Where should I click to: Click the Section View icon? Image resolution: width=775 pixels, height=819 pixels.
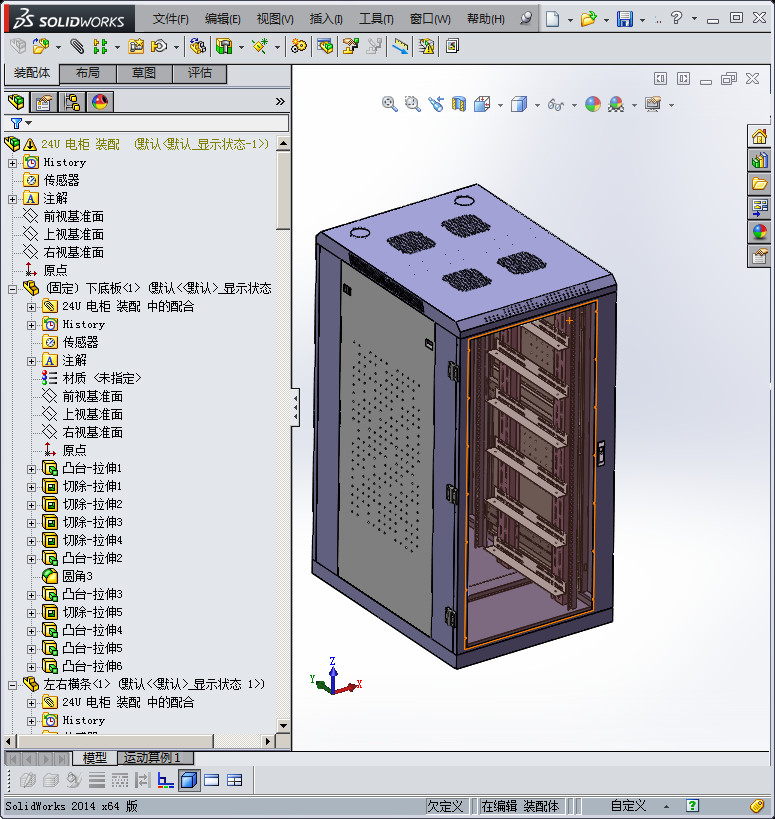(x=459, y=104)
